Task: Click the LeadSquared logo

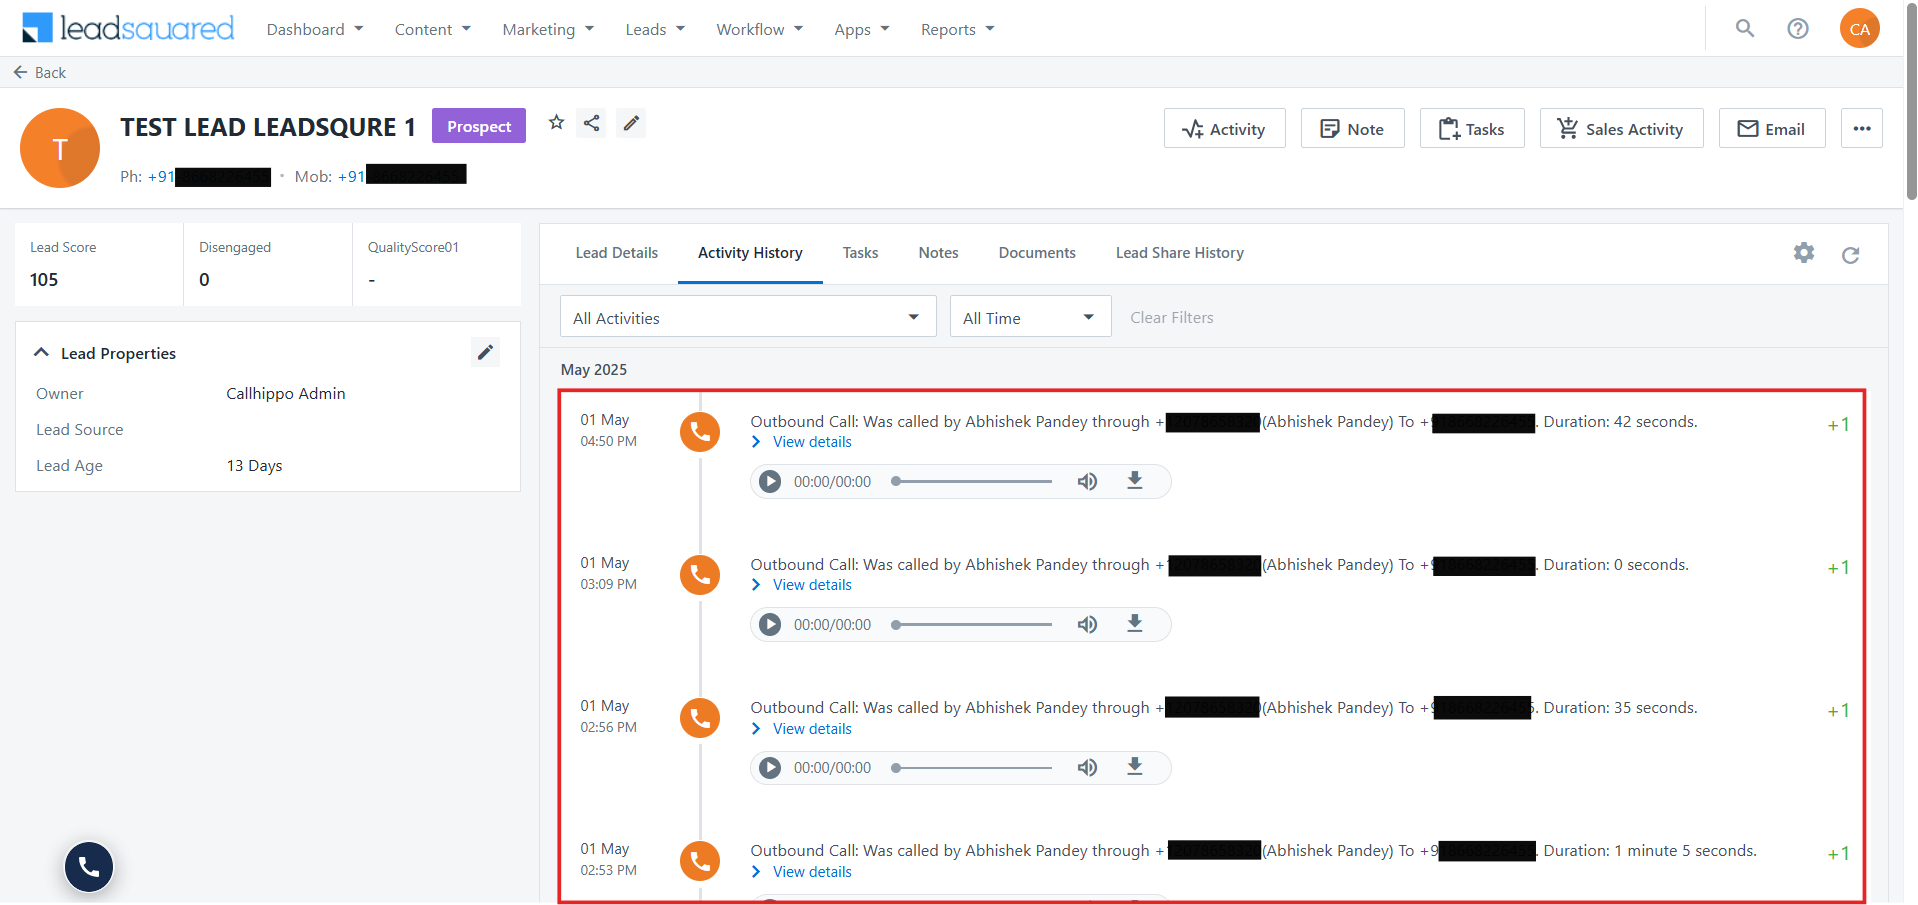Action: [128, 28]
